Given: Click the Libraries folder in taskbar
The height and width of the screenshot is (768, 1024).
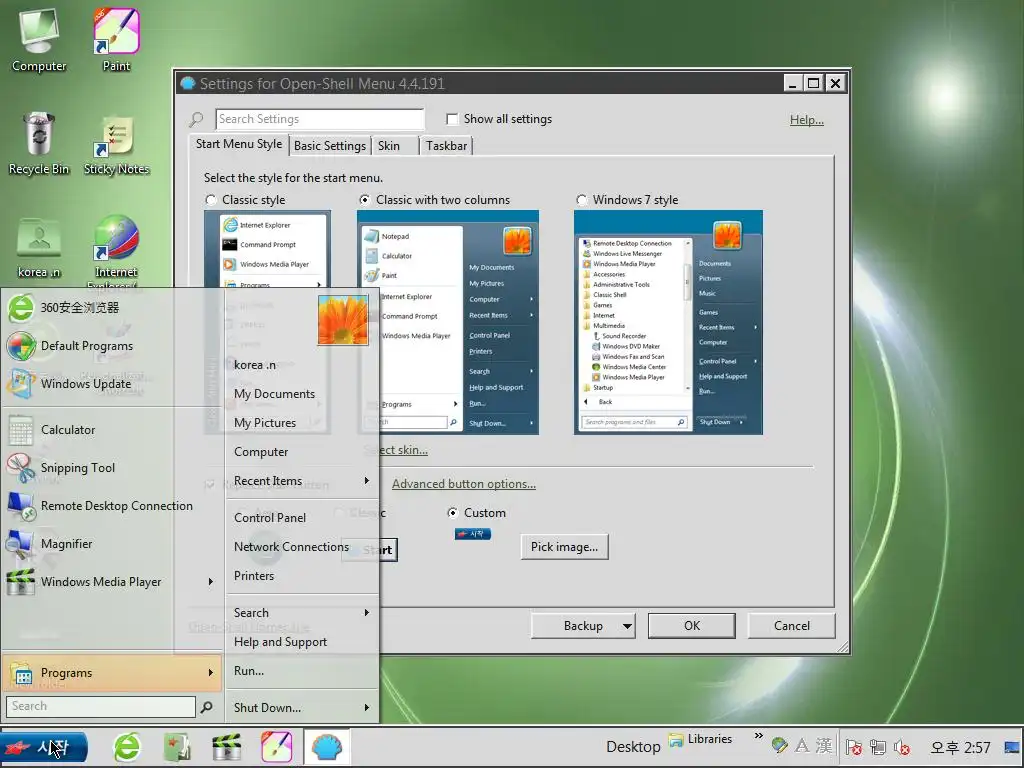Looking at the screenshot, I should pos(699,739).
